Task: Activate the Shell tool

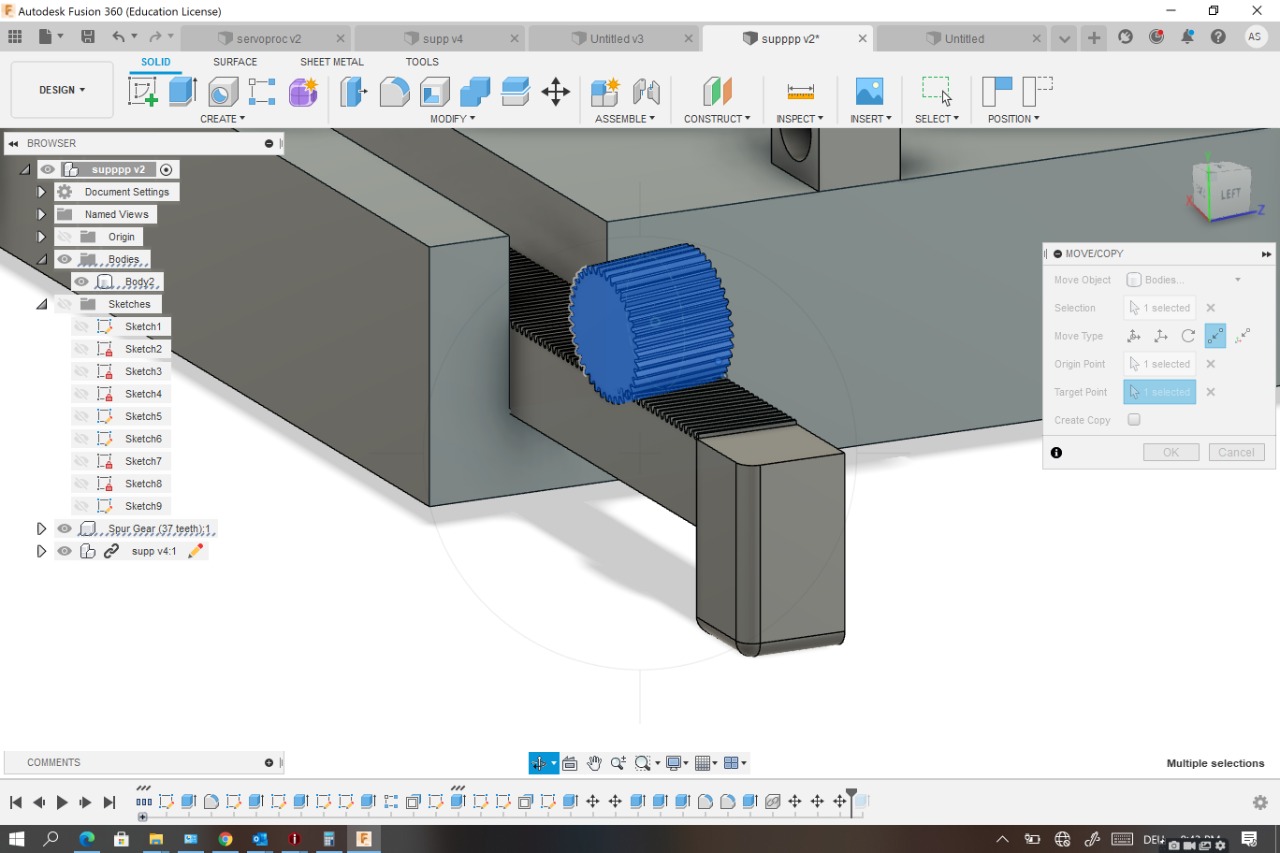Action: (x=435, y=92)
